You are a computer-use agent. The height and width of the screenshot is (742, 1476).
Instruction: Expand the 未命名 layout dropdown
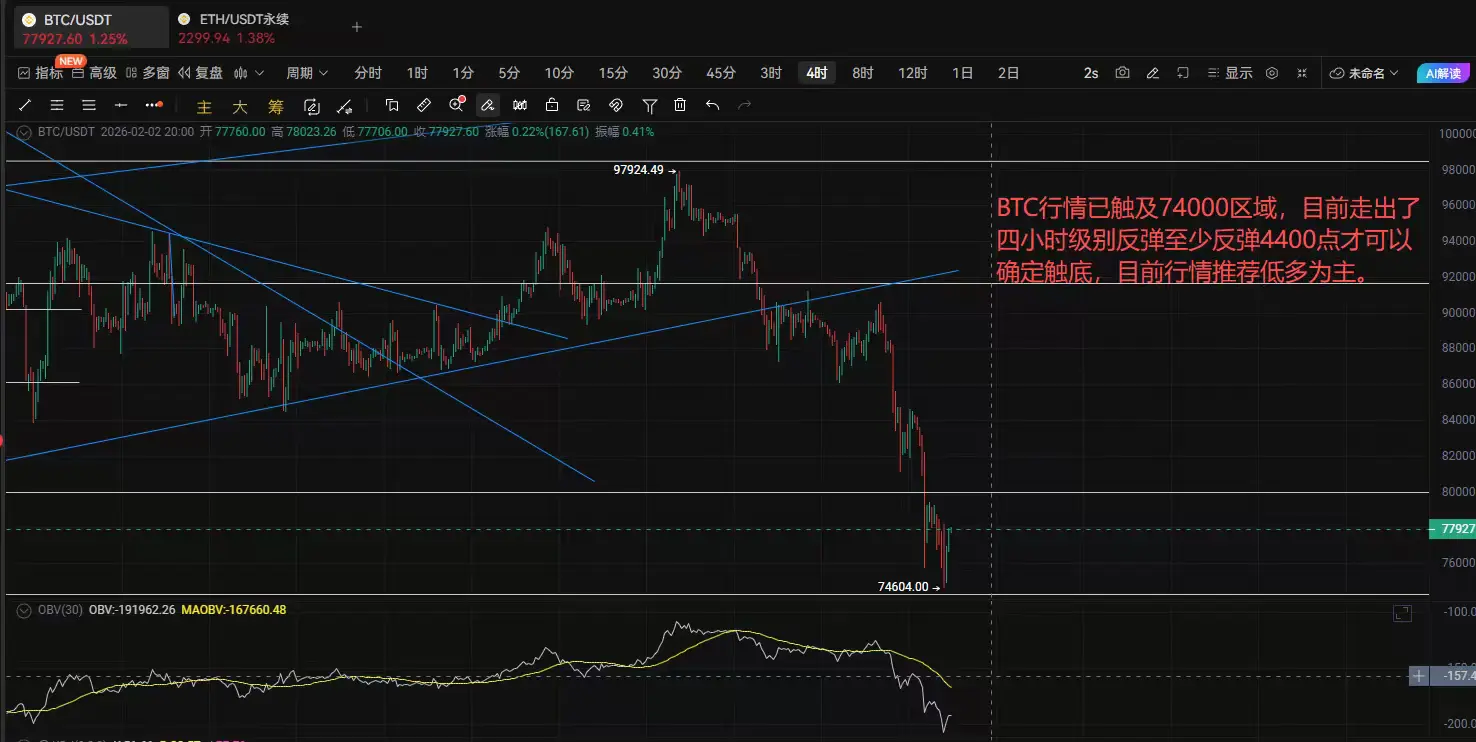point(1366,73)
